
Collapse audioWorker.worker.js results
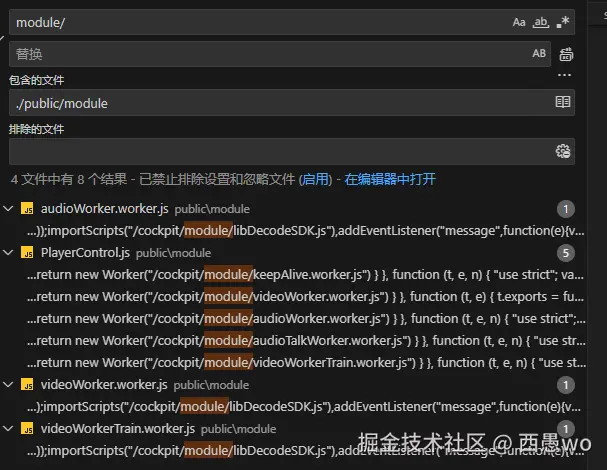pos(8,209)
